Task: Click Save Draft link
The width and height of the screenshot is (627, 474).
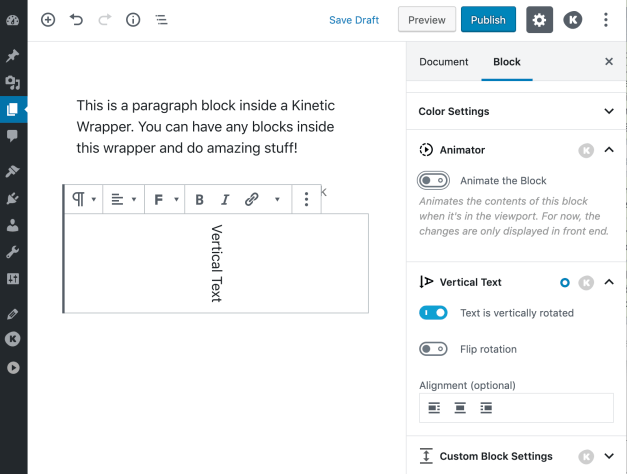Action: 354,20
